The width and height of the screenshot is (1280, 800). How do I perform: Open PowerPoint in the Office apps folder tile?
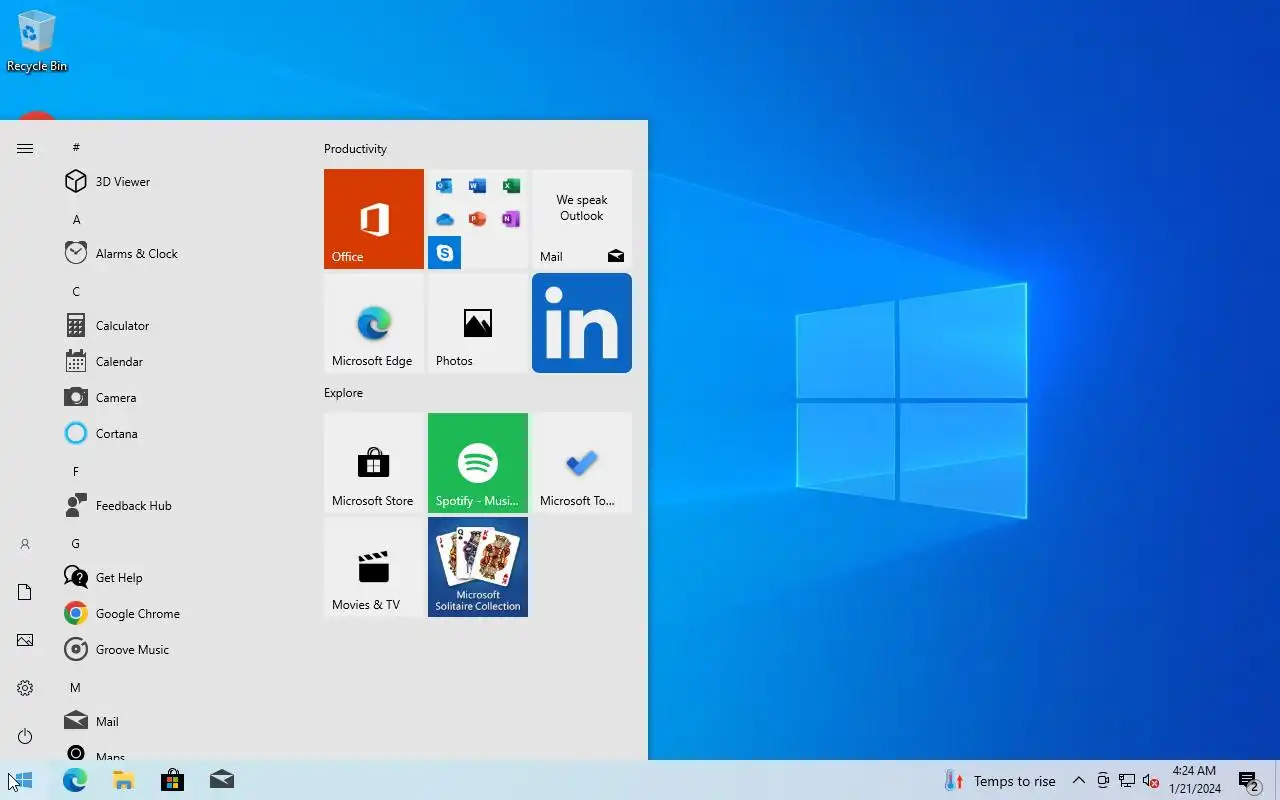click(x=478, y=219)
